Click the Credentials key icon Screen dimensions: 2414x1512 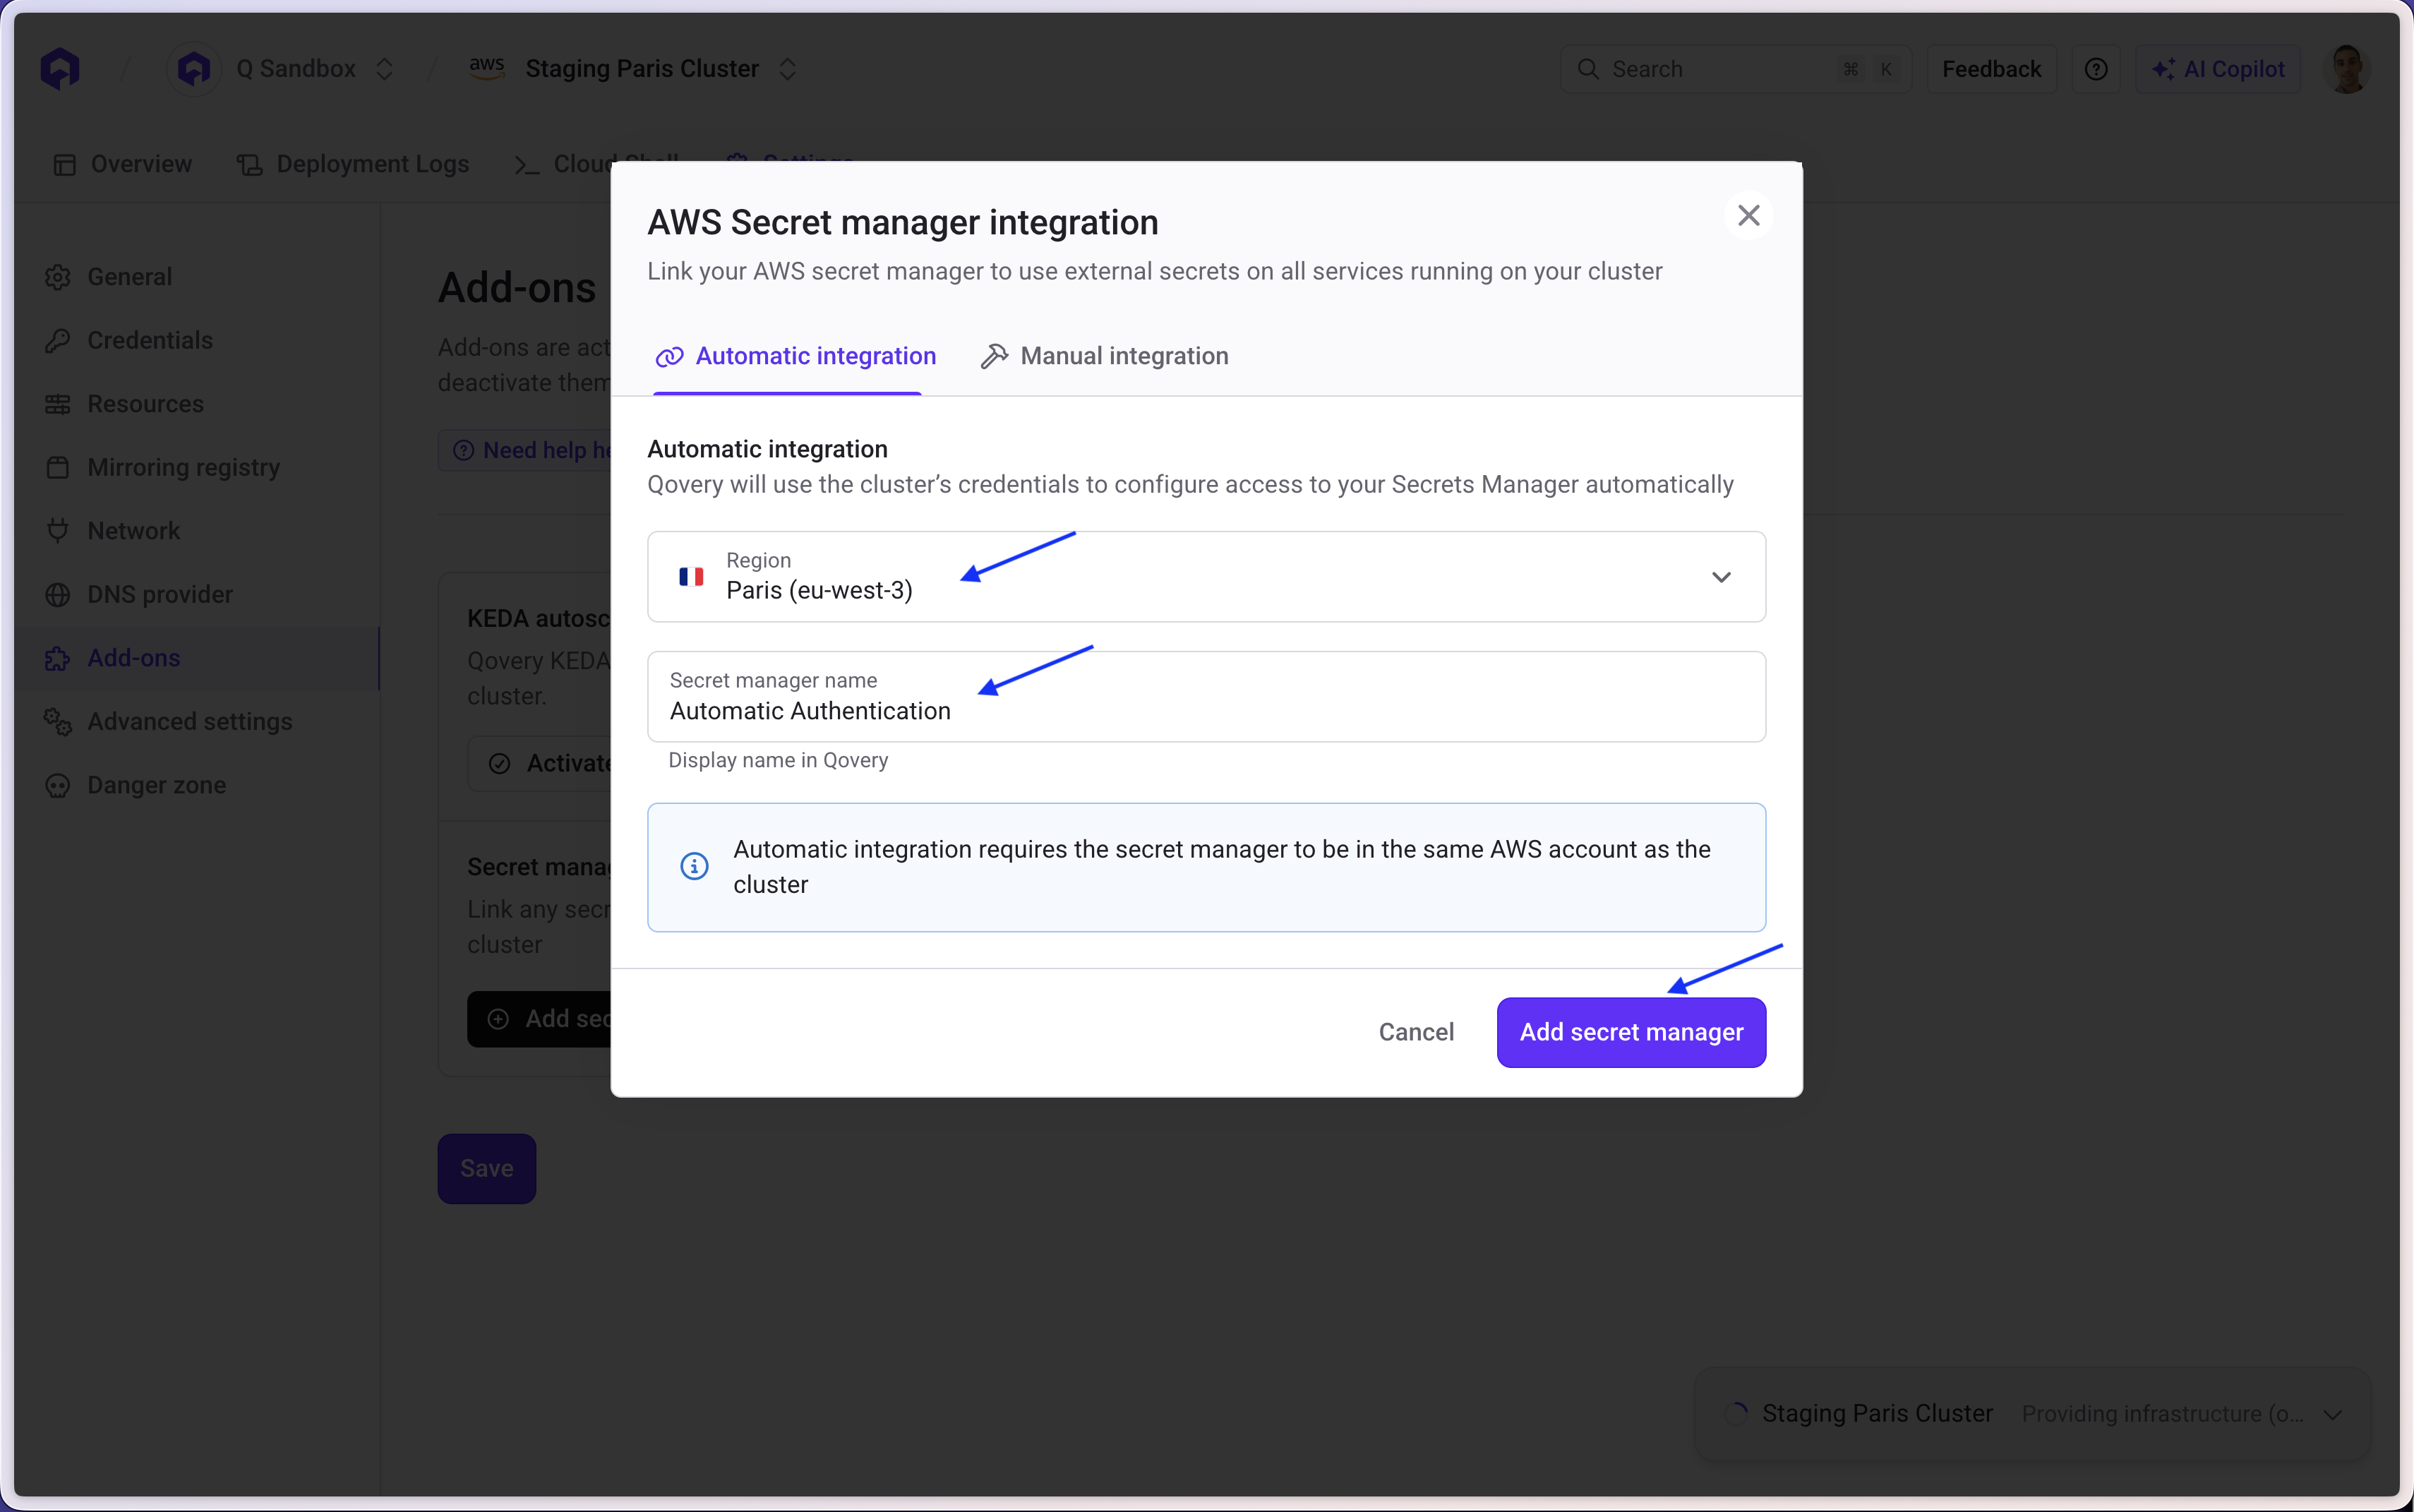point(58,340)
